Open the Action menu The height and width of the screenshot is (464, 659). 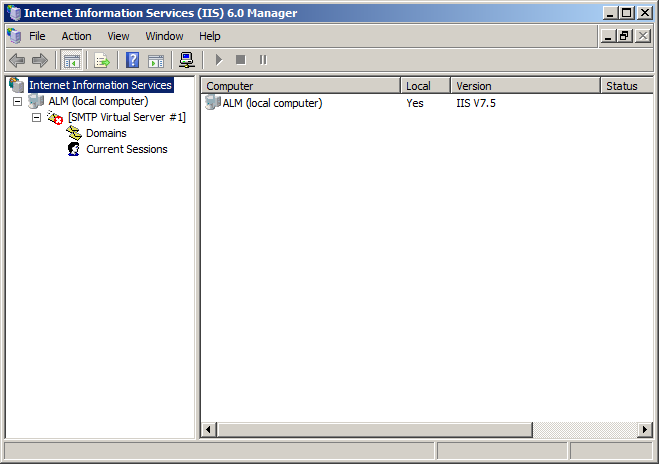coord(76,36)
